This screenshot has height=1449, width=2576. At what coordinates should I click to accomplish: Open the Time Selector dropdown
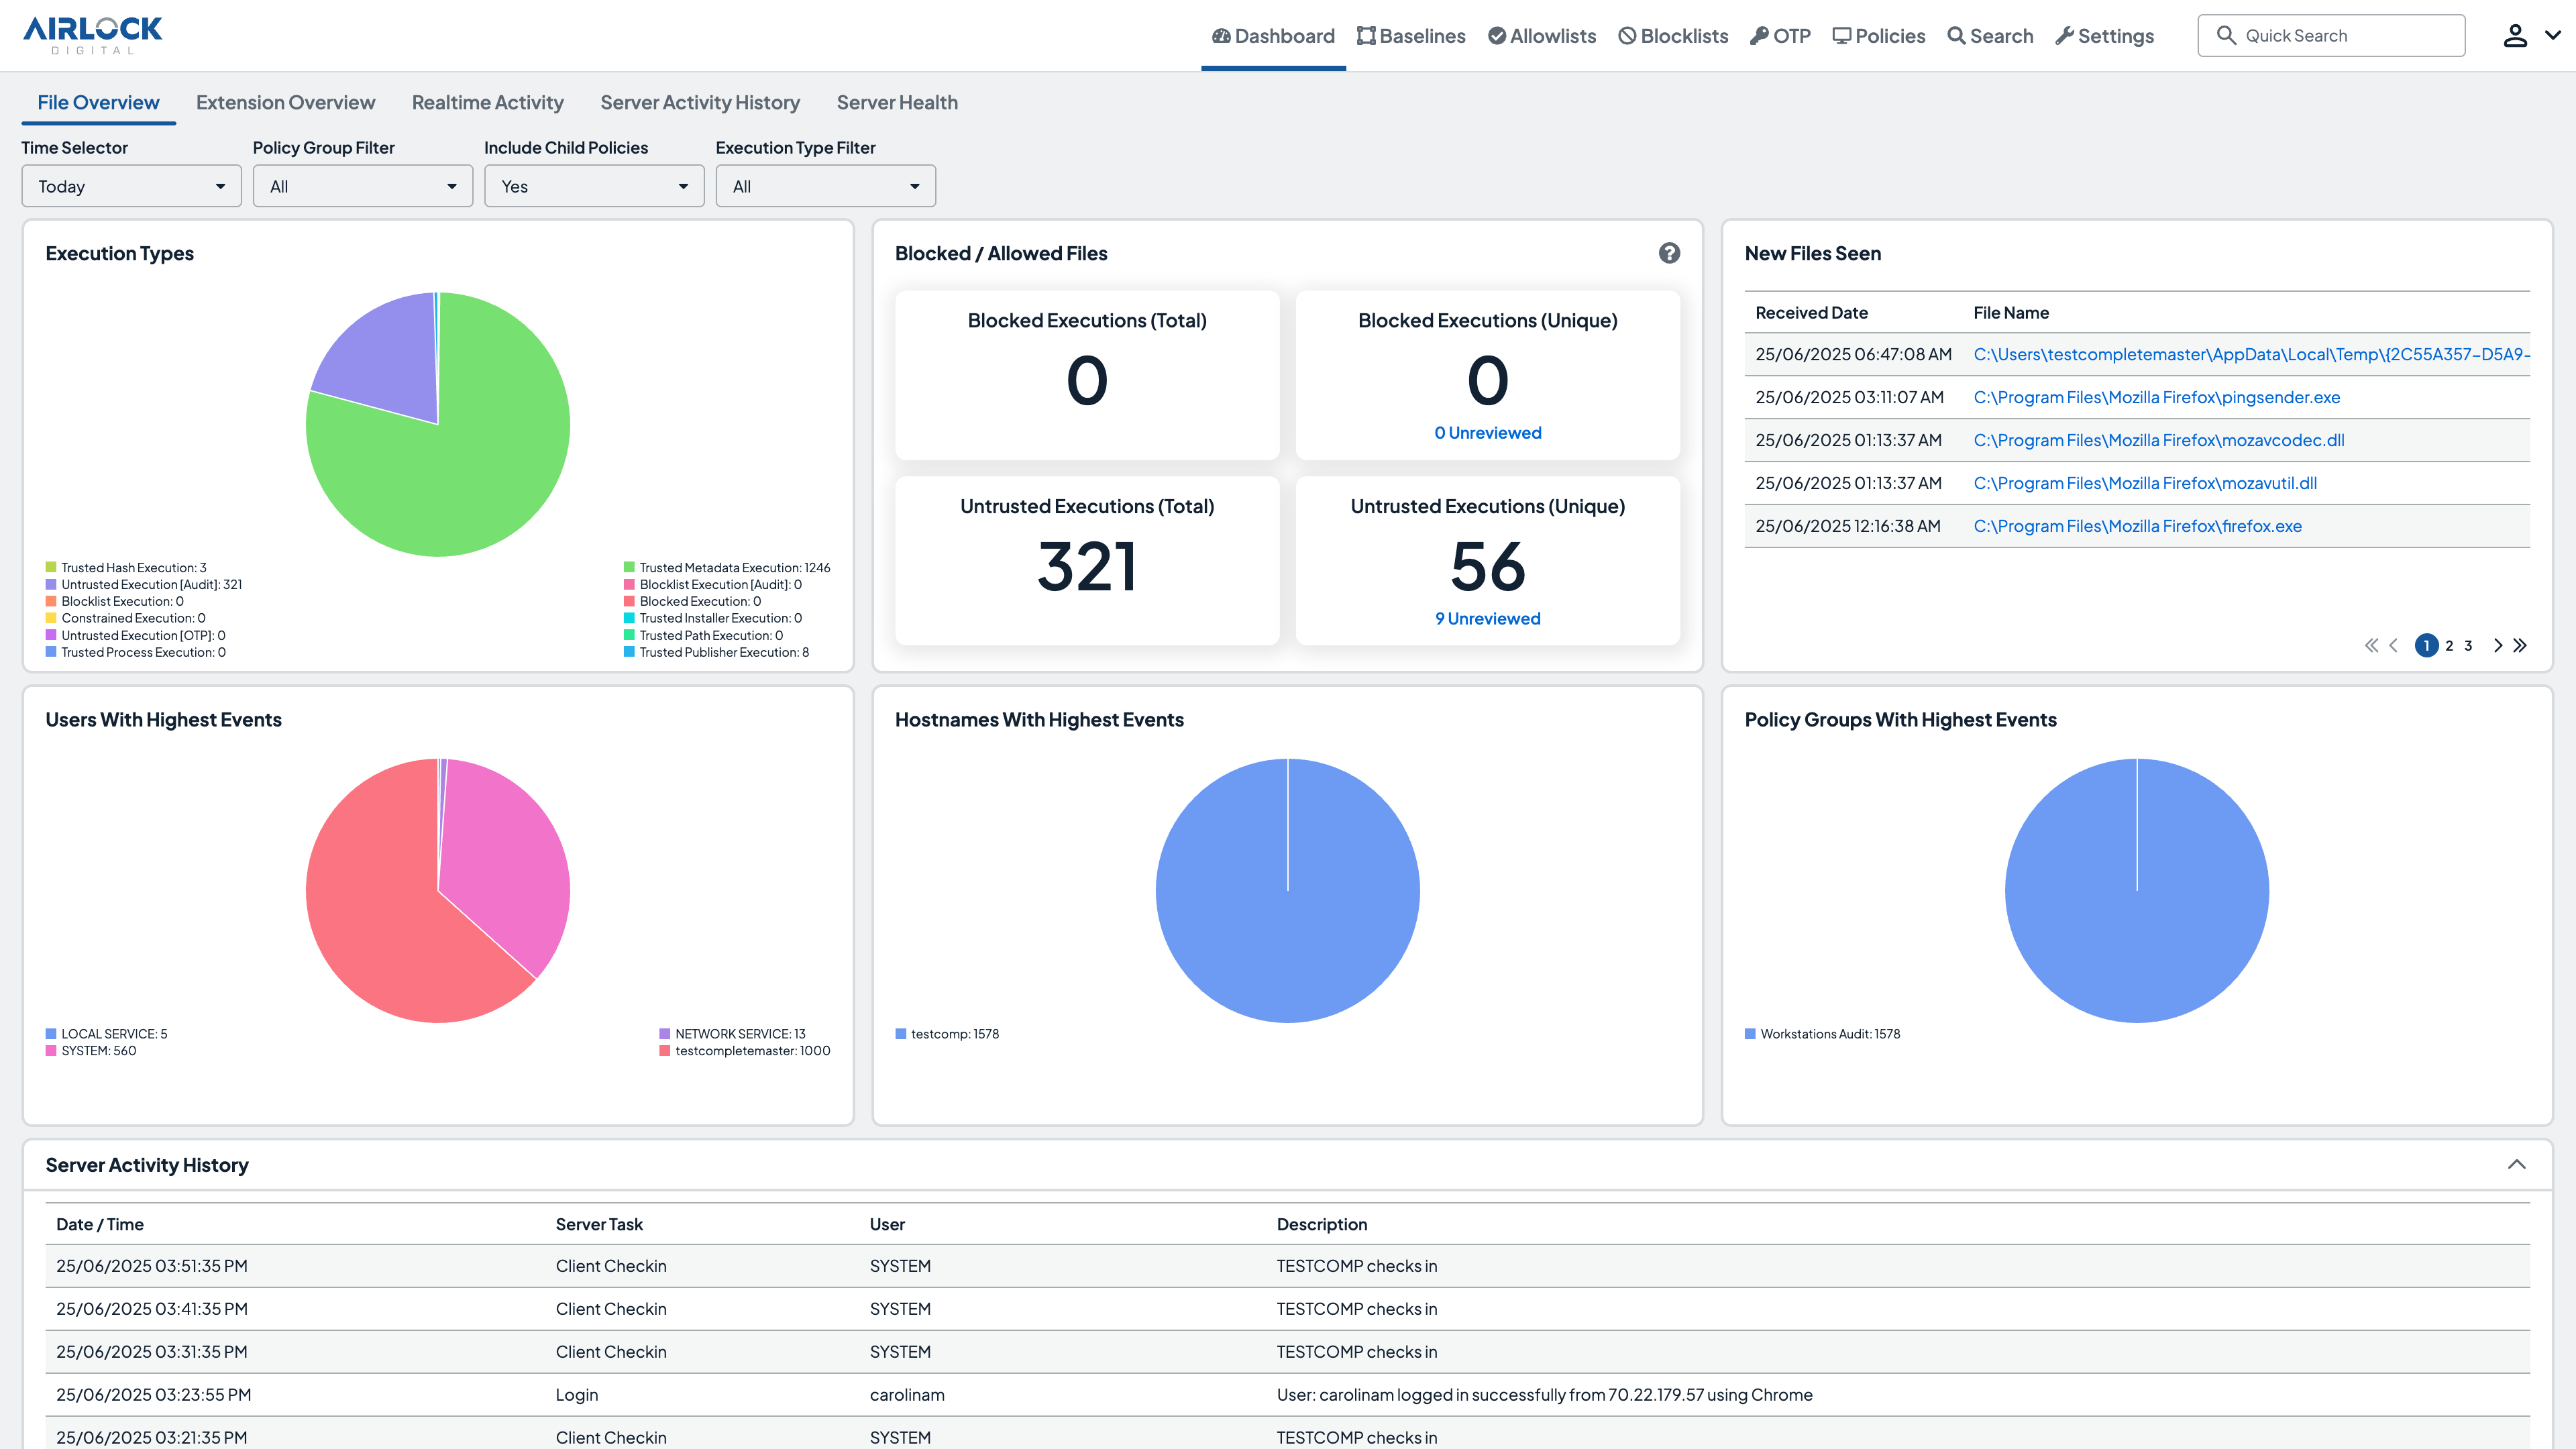pos(131,186)
